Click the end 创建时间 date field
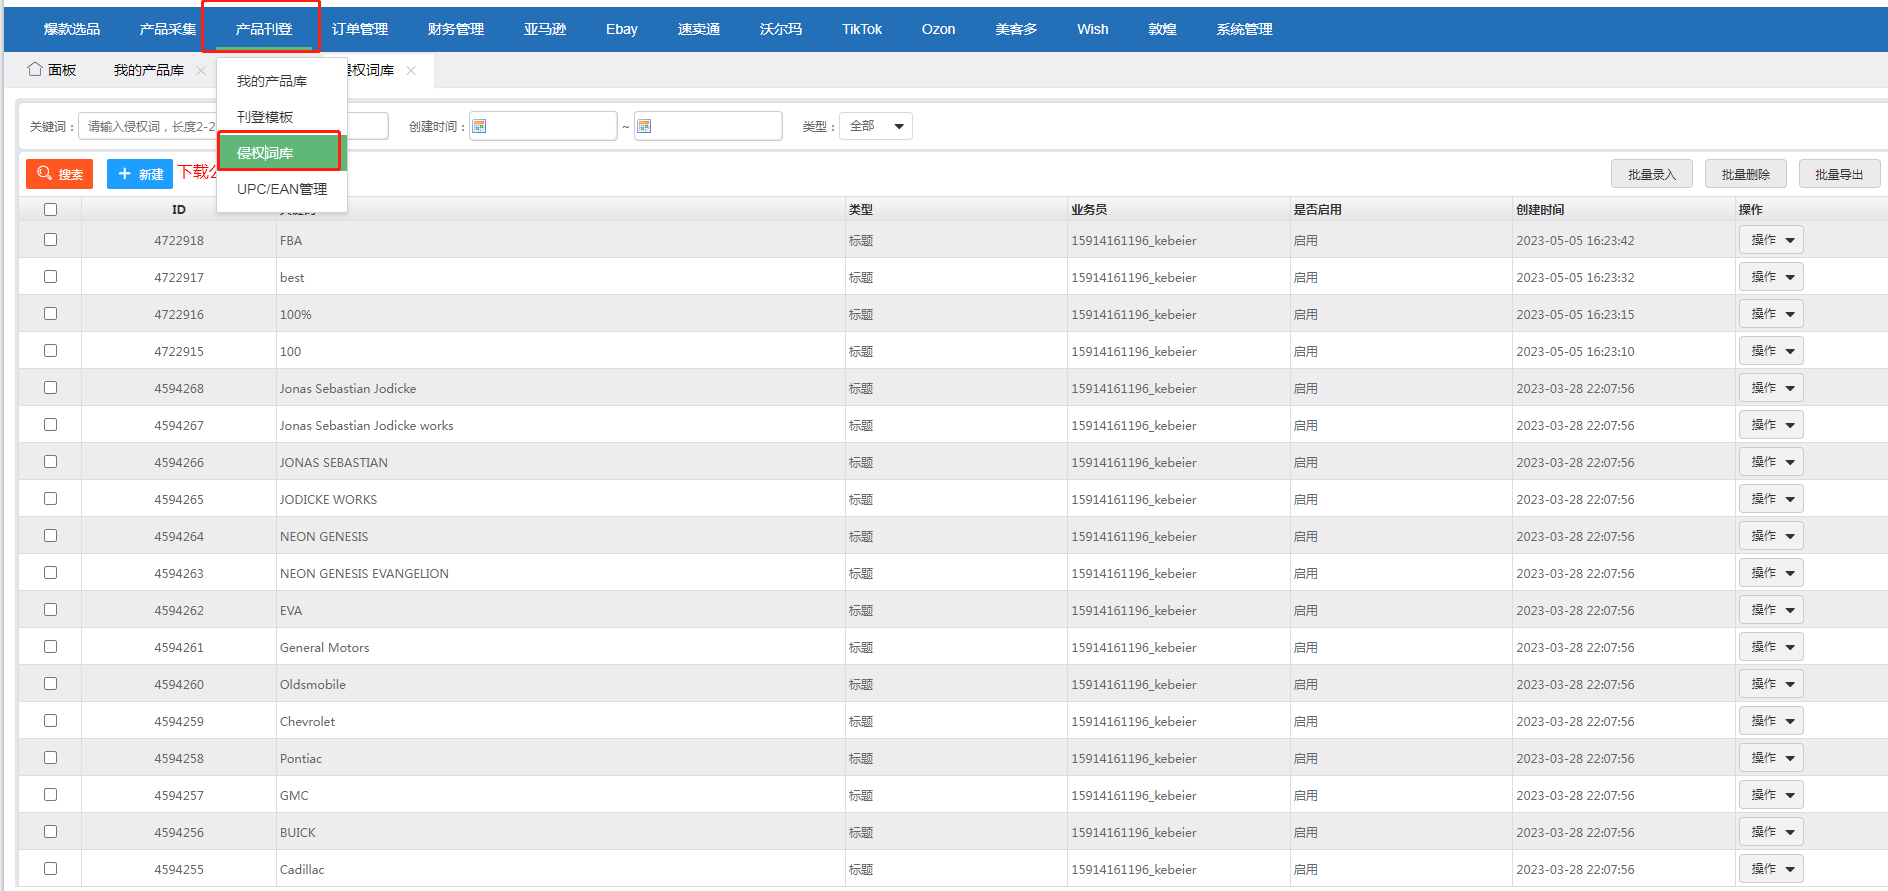The width and height of the screenshot is (1888, 891). (708, 126)
